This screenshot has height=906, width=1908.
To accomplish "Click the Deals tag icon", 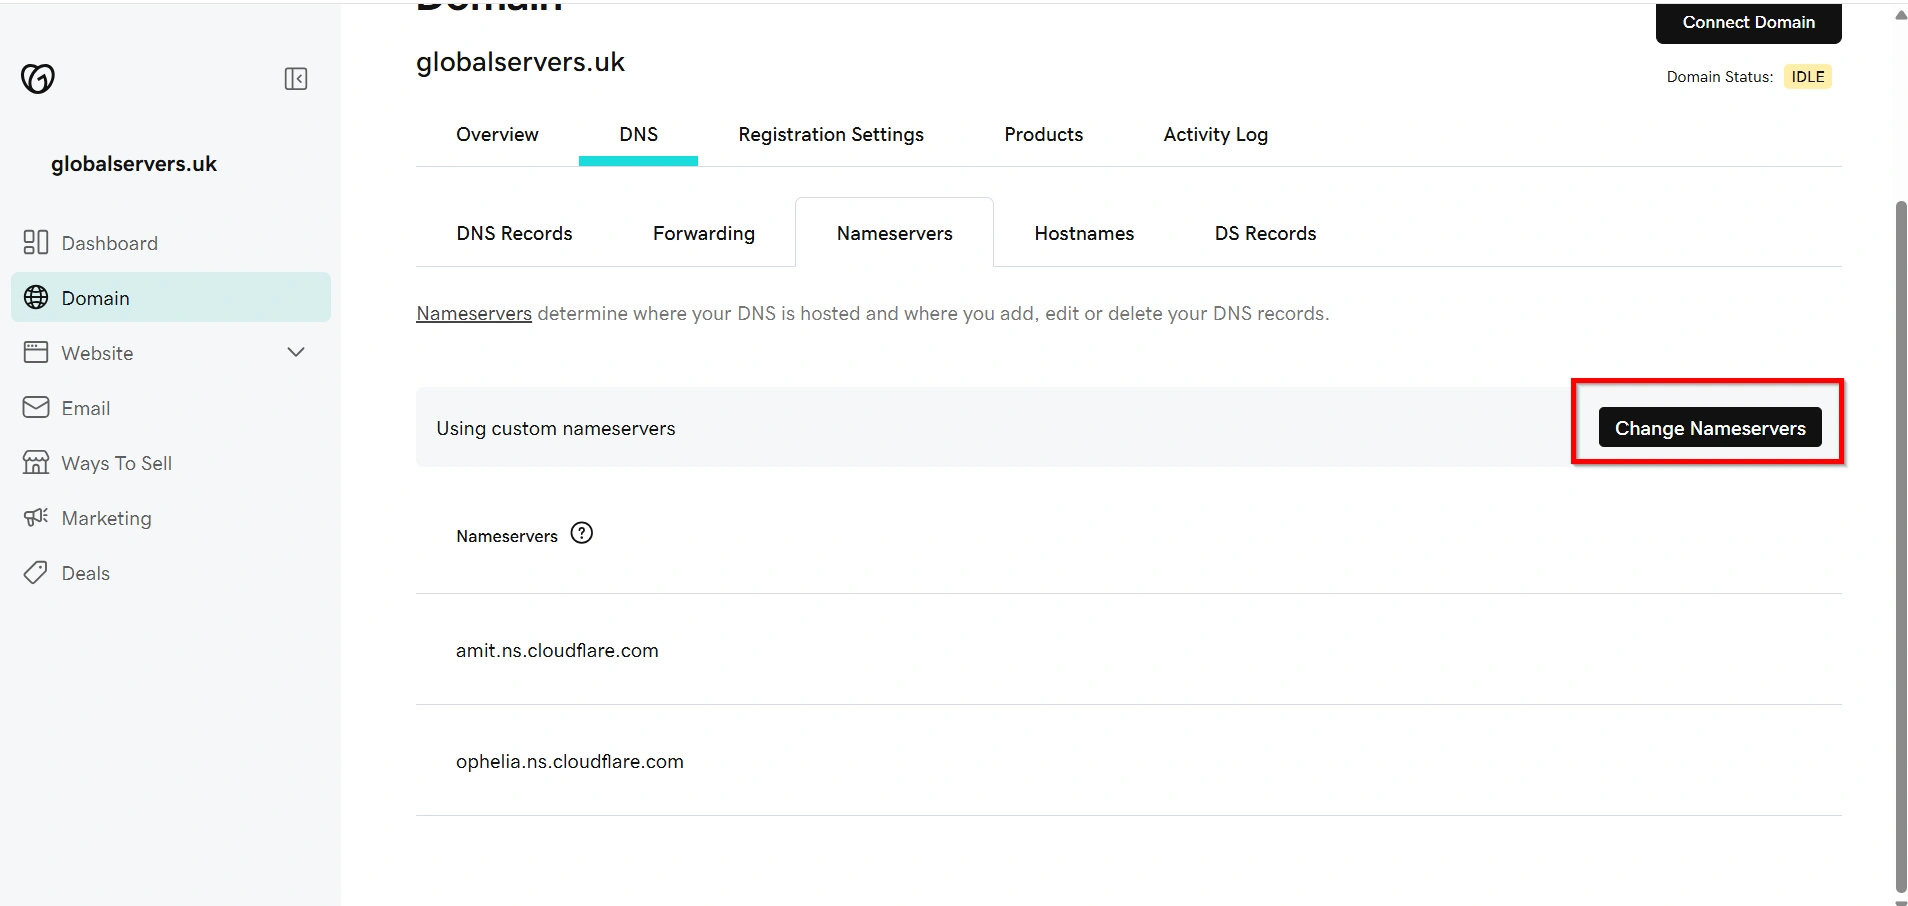I will 36,572.
